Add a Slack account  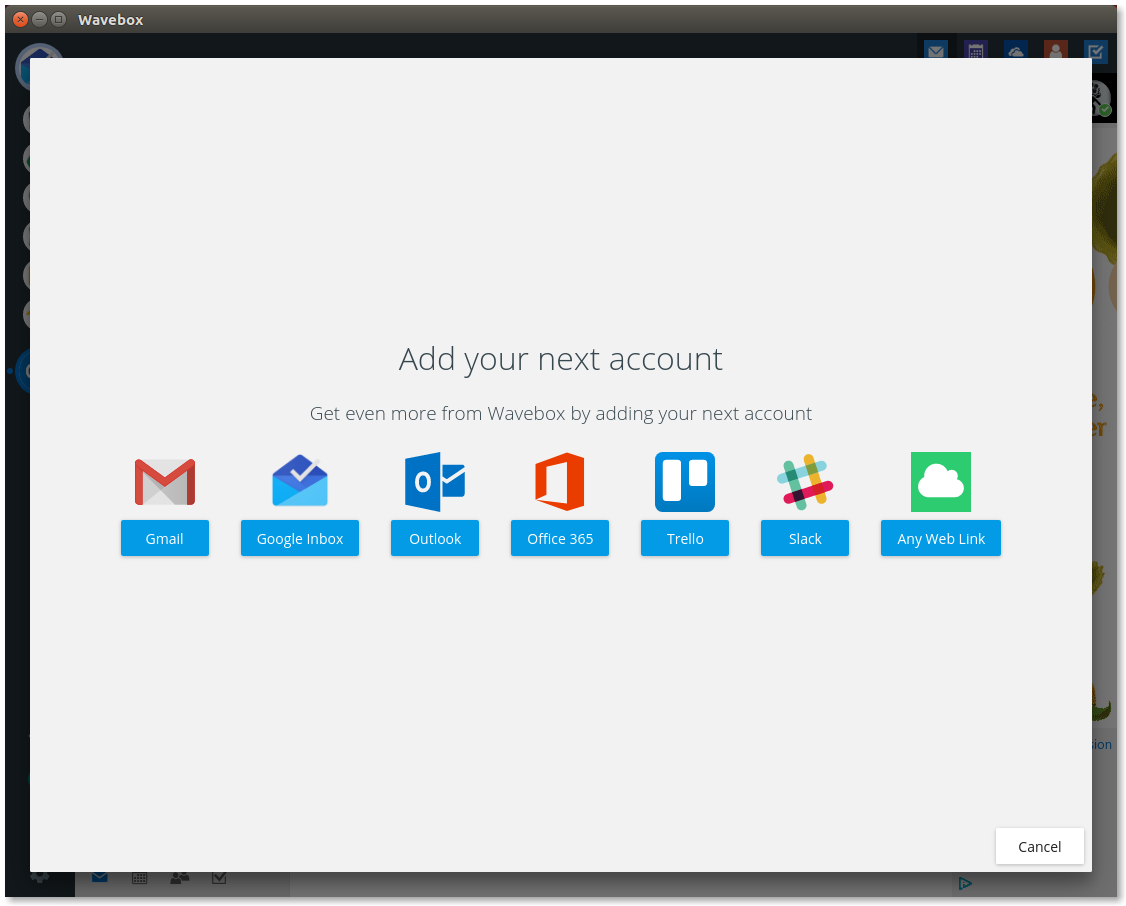point(804,538)
